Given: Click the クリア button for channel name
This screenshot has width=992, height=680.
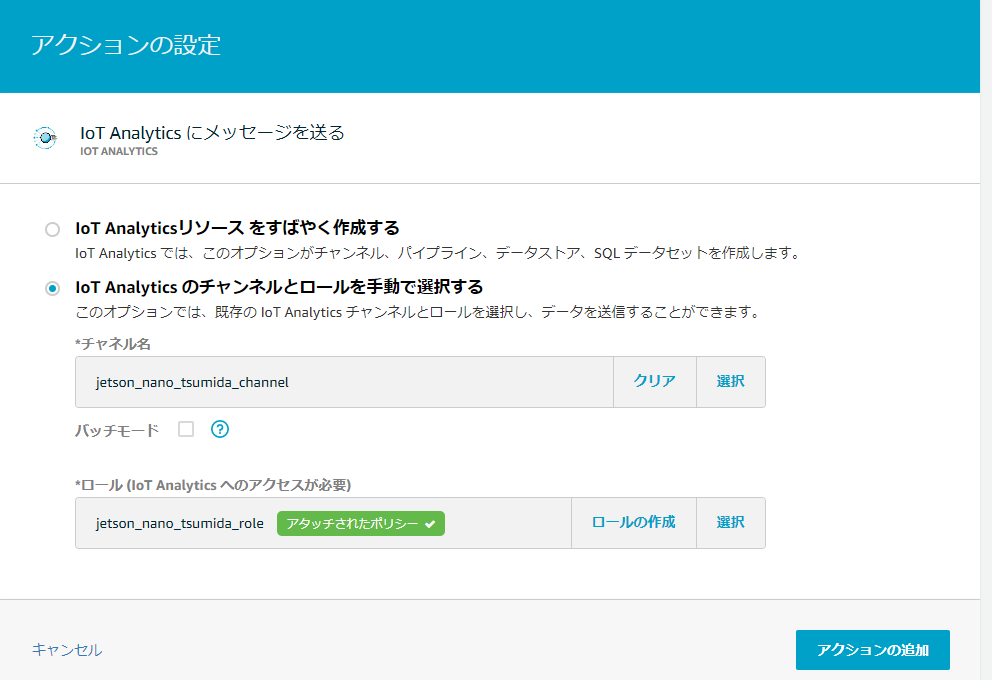Looking at the screenshot, I should click(x=655, y=381).
